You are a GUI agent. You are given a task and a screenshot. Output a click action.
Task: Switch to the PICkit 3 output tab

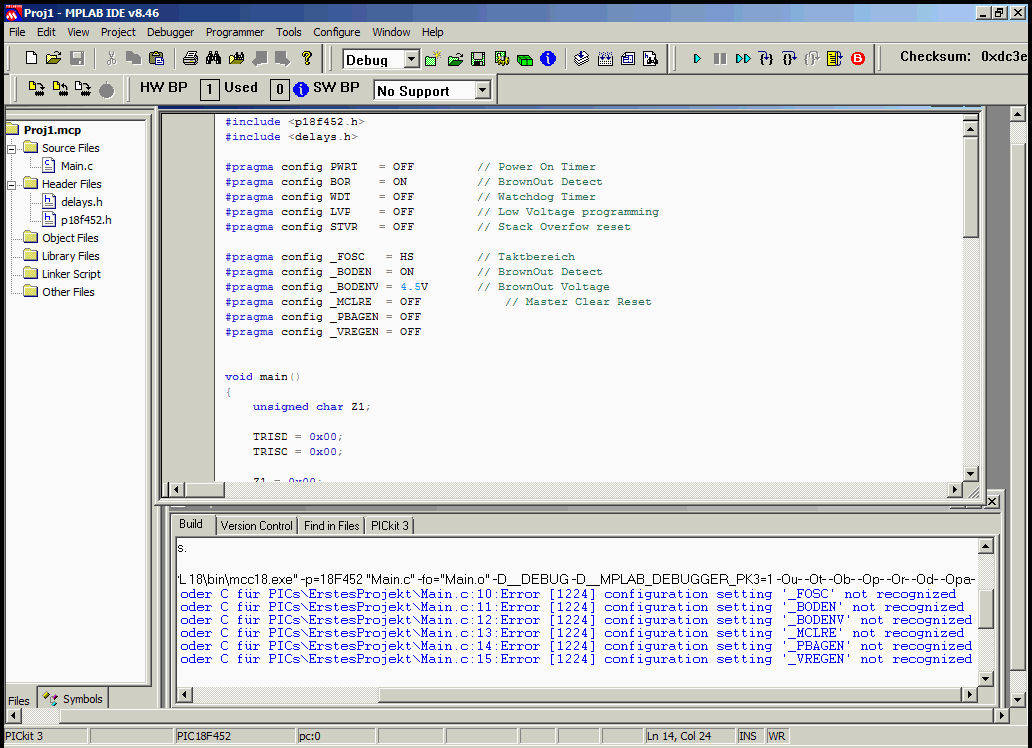coord(390,525)
